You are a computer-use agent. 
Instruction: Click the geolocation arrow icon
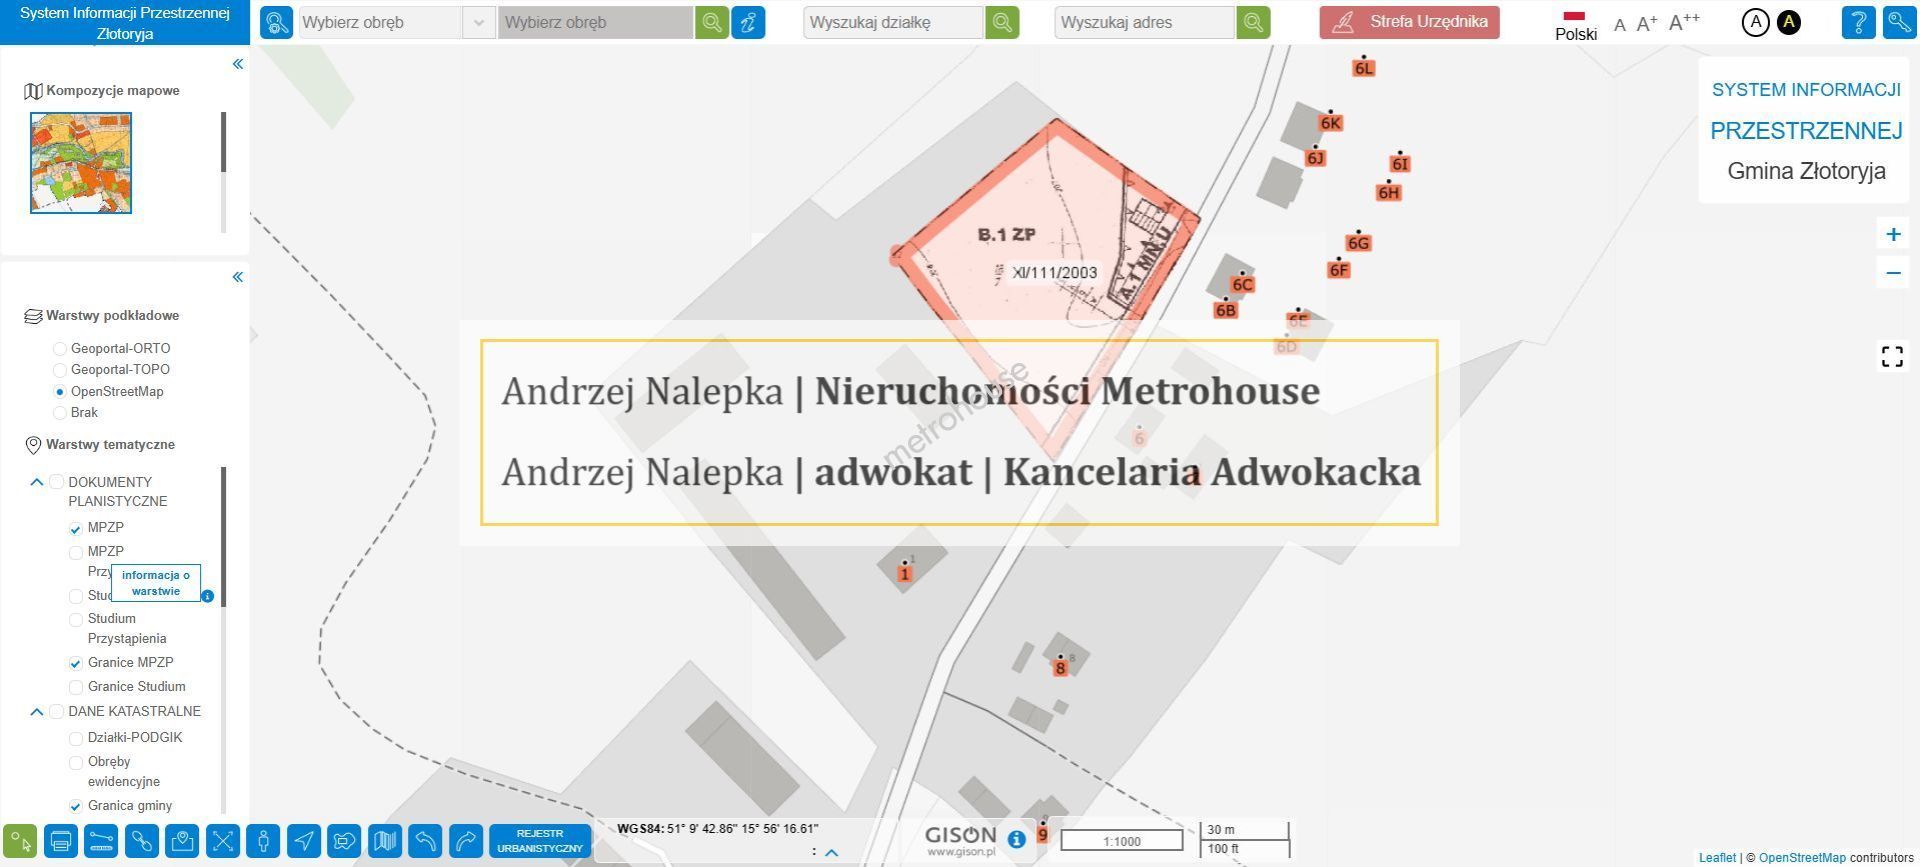pos(304,841)
